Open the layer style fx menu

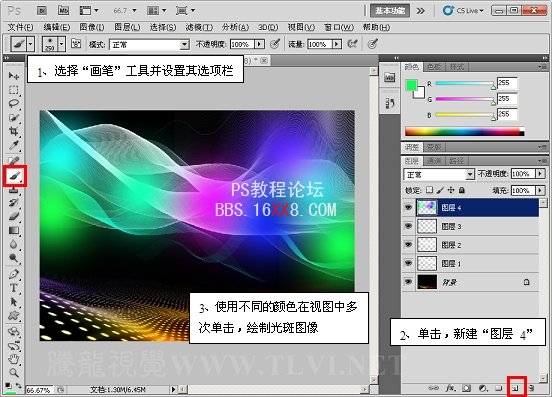coord(450,388)
